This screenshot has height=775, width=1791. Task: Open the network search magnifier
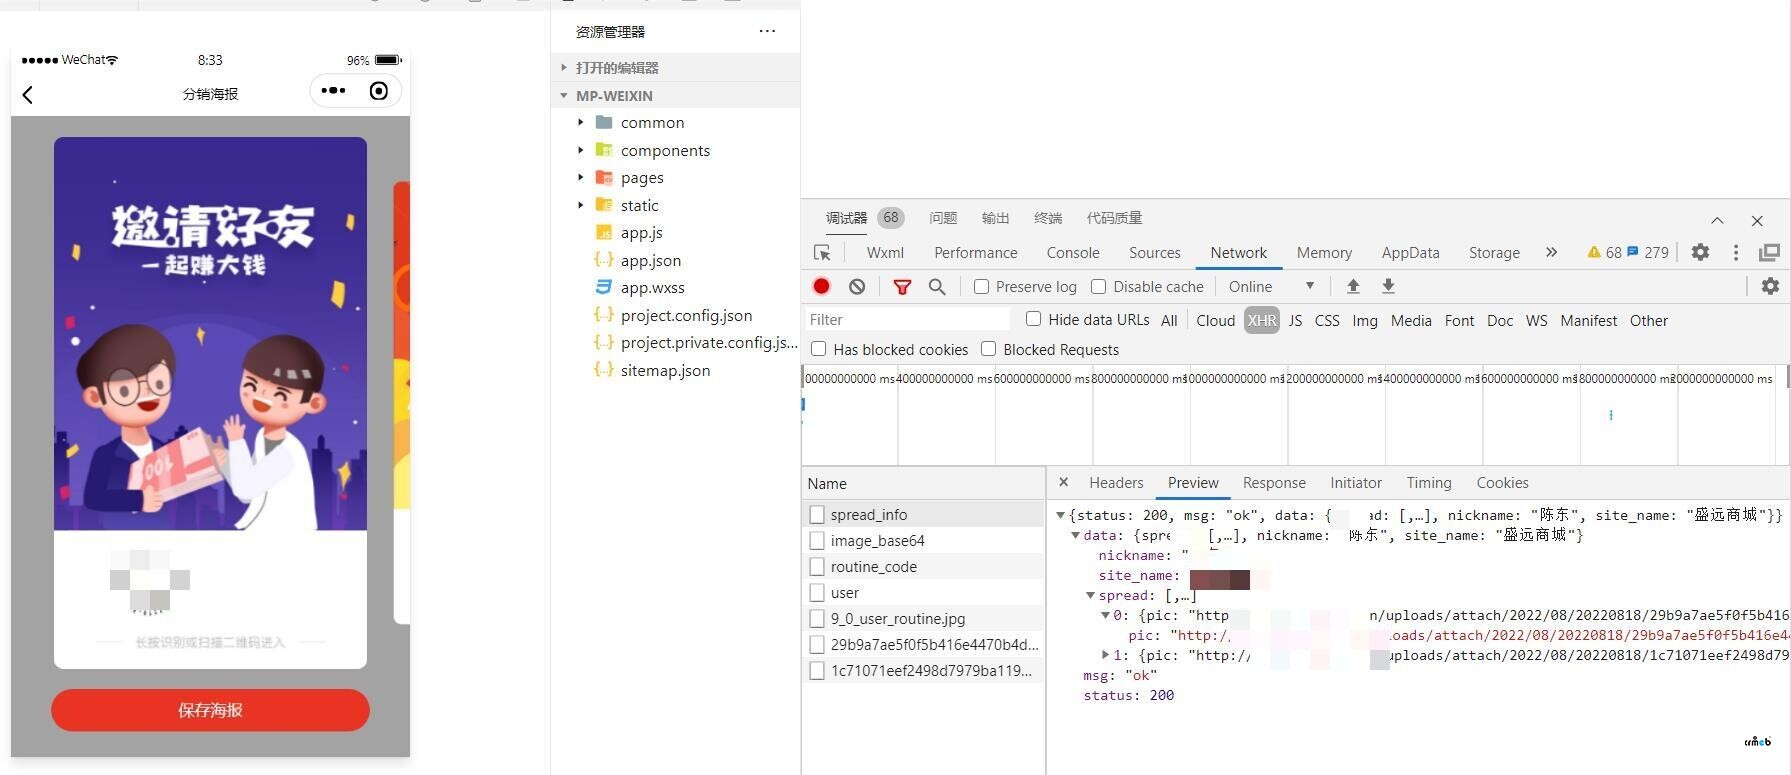[x=937, y=287]
